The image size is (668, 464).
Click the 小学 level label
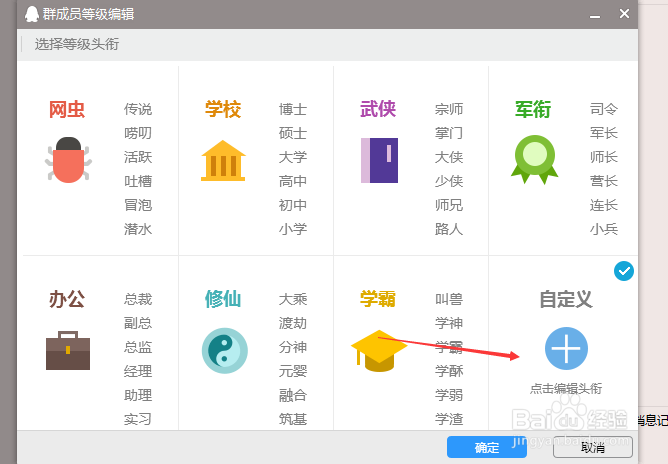[293, 229]
